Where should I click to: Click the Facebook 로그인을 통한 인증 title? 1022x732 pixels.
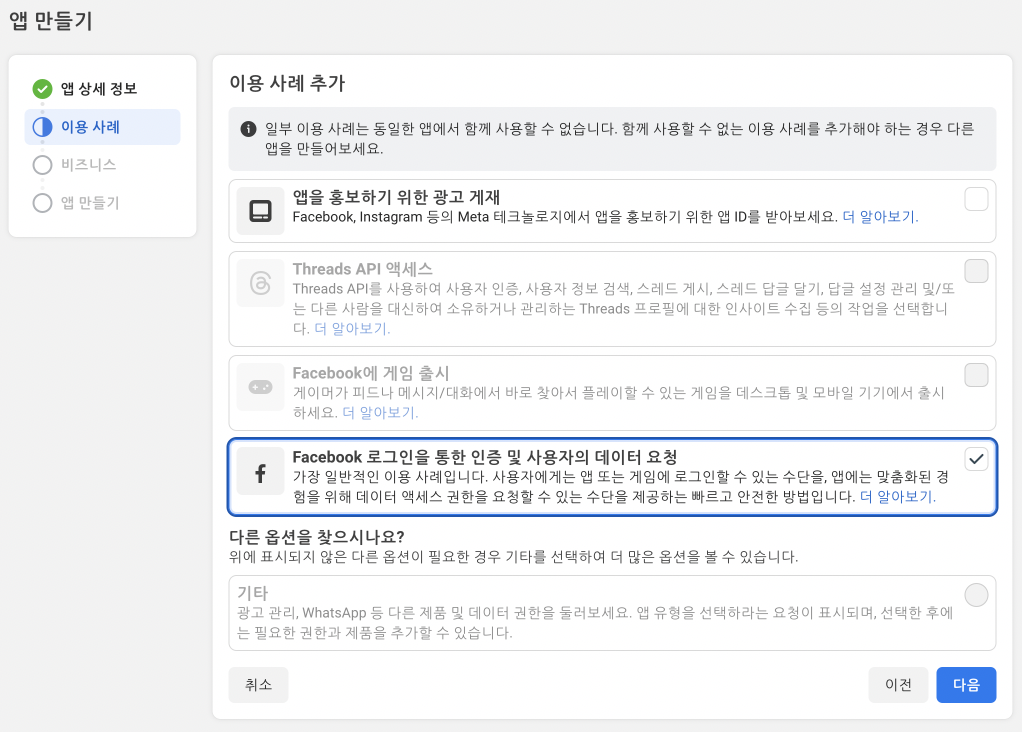[485, 457]
